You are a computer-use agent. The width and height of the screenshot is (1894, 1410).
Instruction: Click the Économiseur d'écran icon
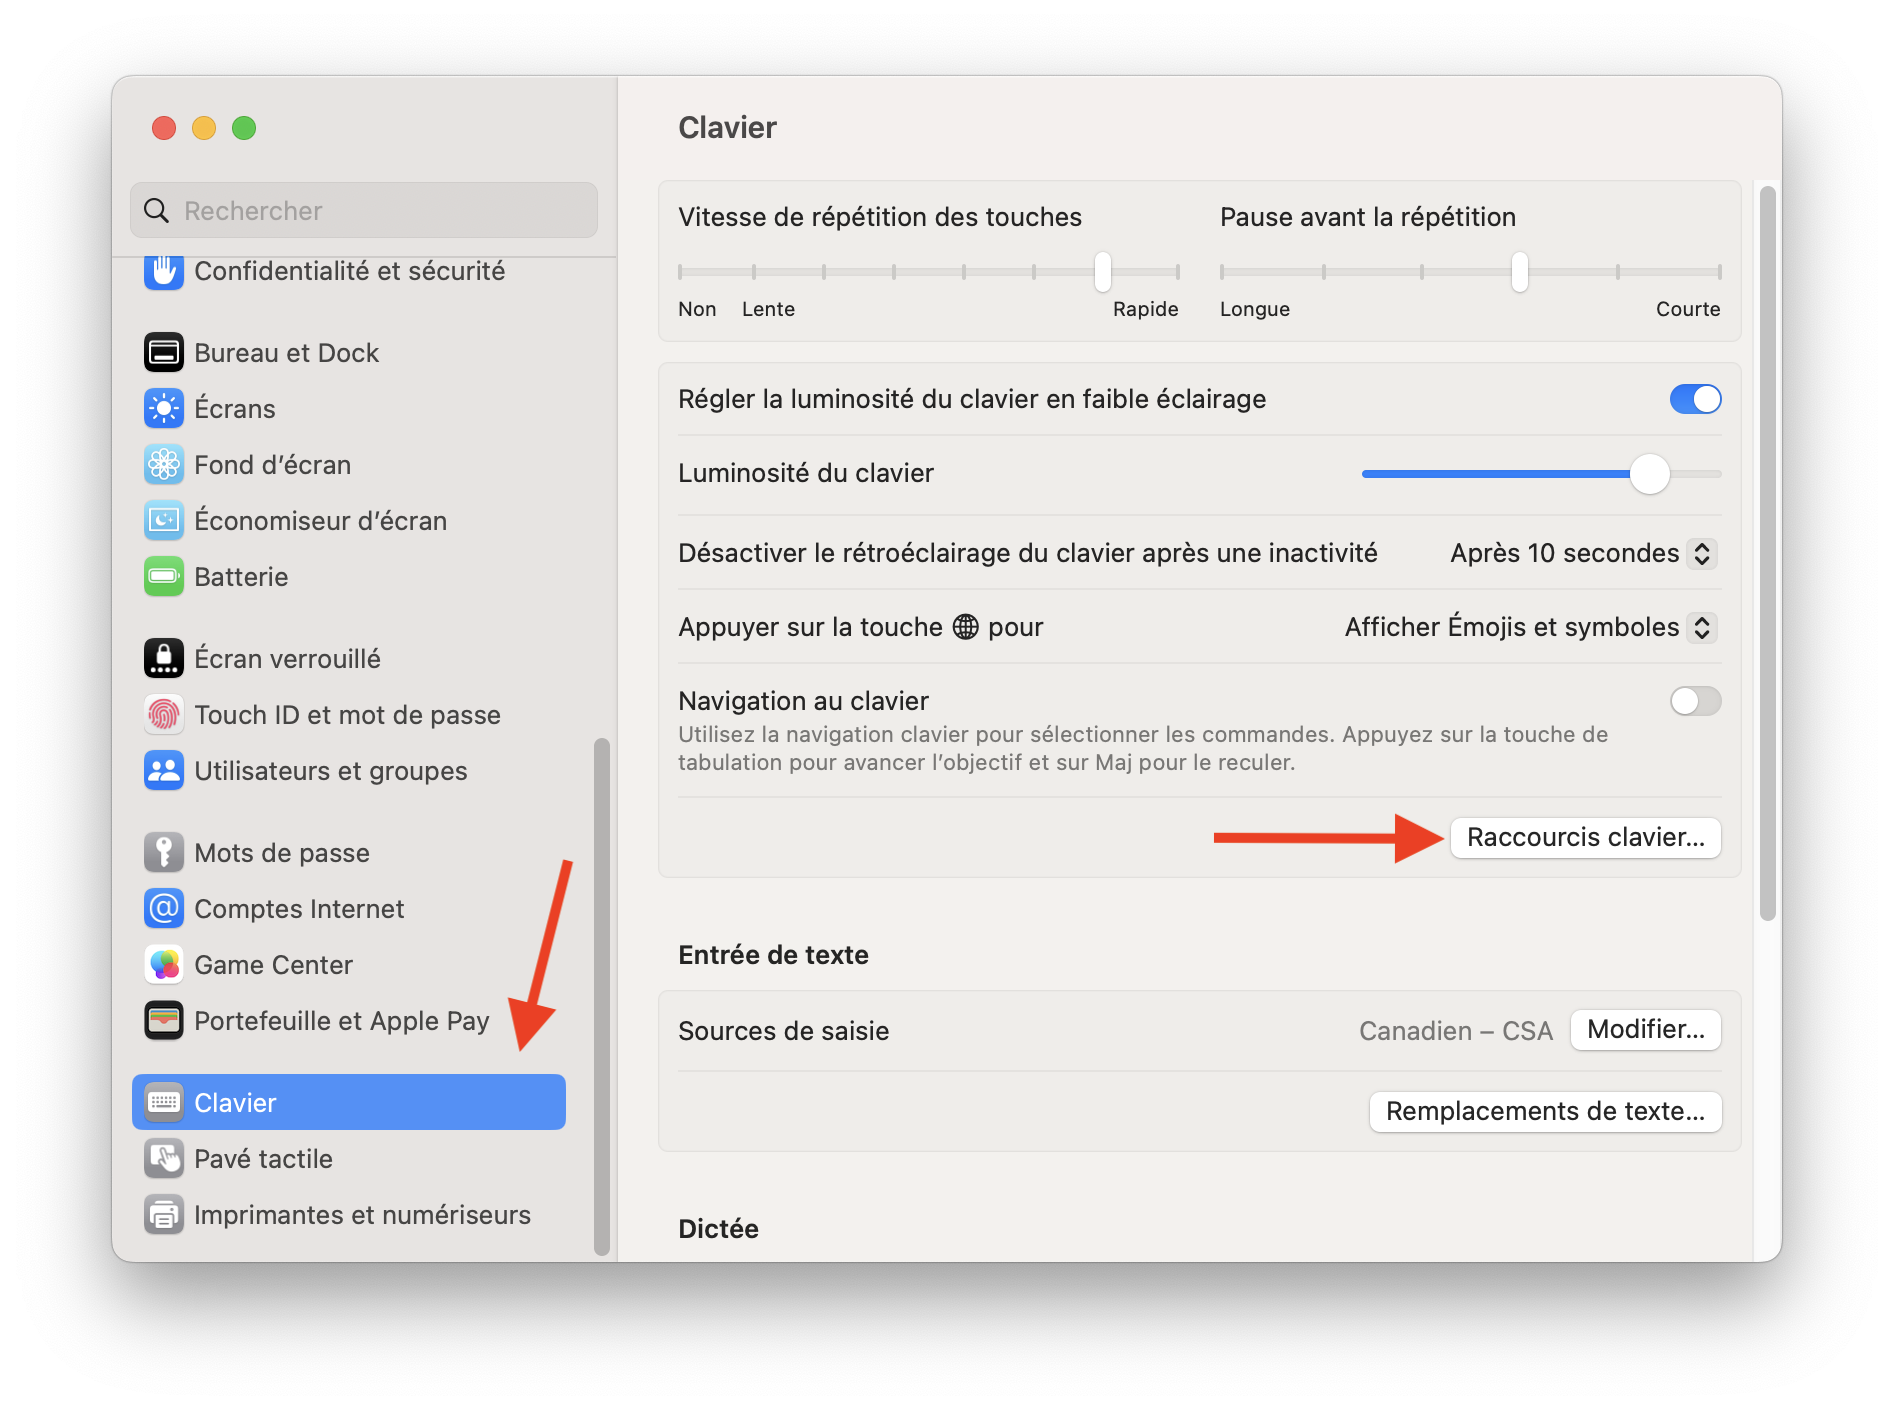pos(164,521)
